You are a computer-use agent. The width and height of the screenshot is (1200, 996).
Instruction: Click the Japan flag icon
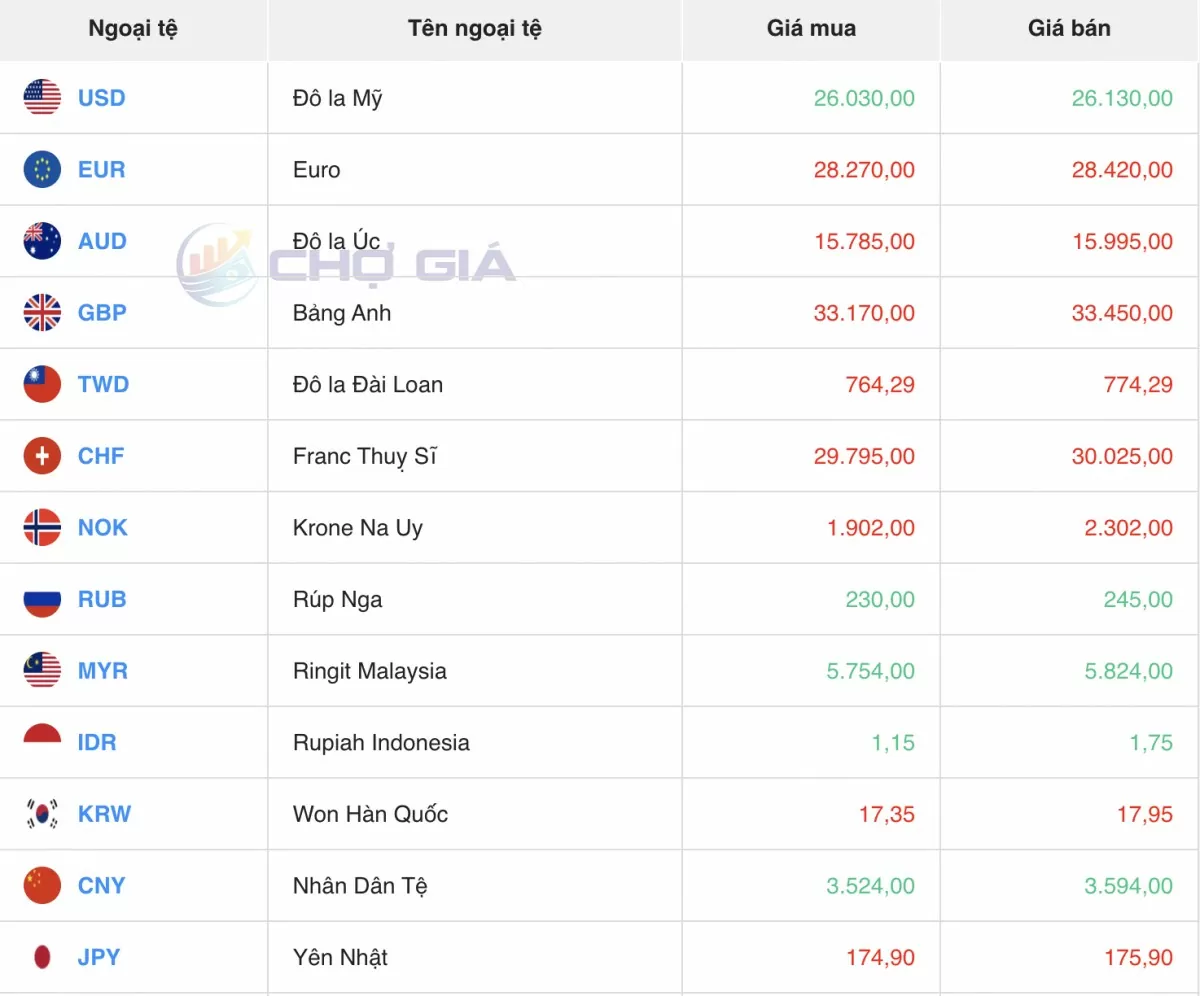(x=42, y=957)
